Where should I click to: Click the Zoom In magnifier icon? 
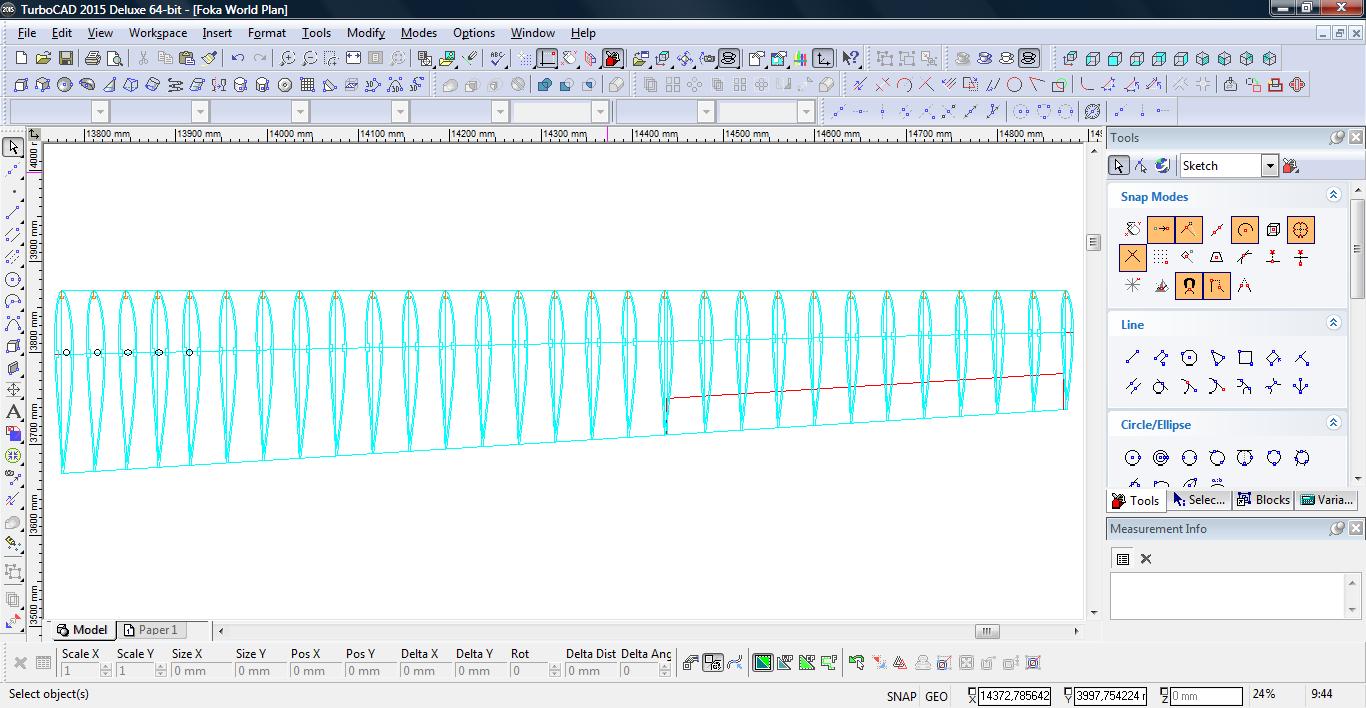(288, 59)
